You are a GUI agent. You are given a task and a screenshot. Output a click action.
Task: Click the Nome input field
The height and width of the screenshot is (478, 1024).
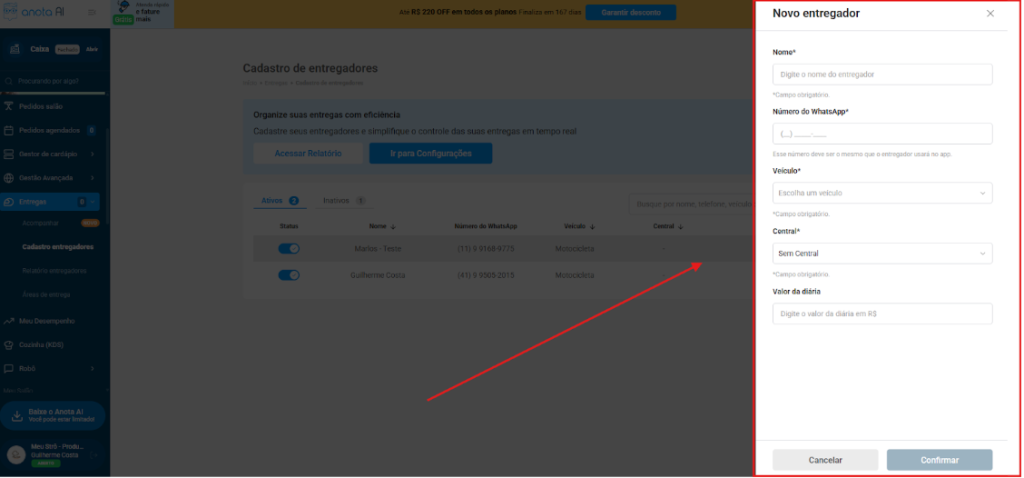[882, 74]
